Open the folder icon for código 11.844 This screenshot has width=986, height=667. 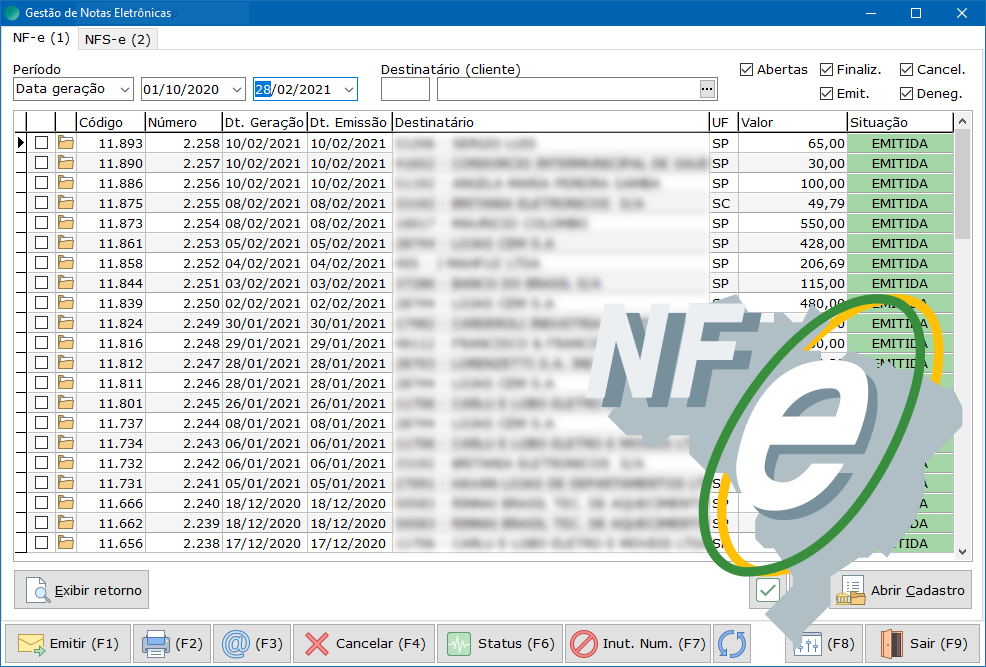tap(66, 284)
